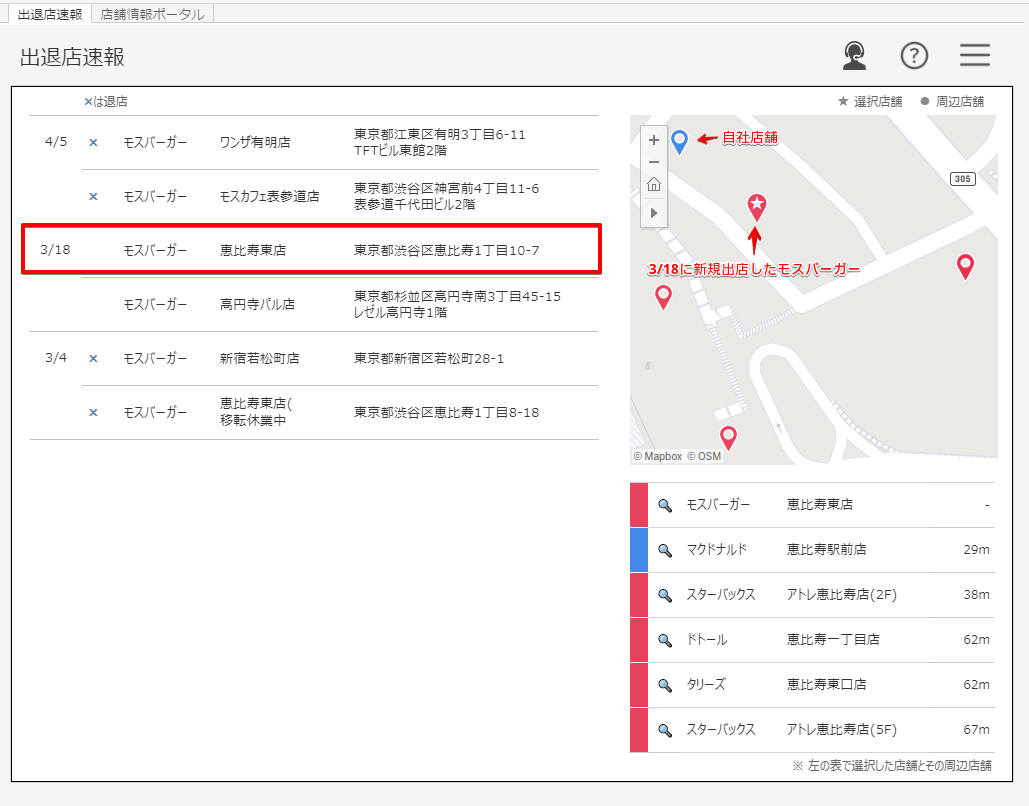This screenshot has height=806, width=1029.
Task: Click address 東京都渋谷区恵比寿1丁目10-7
Action: point(446,250)
